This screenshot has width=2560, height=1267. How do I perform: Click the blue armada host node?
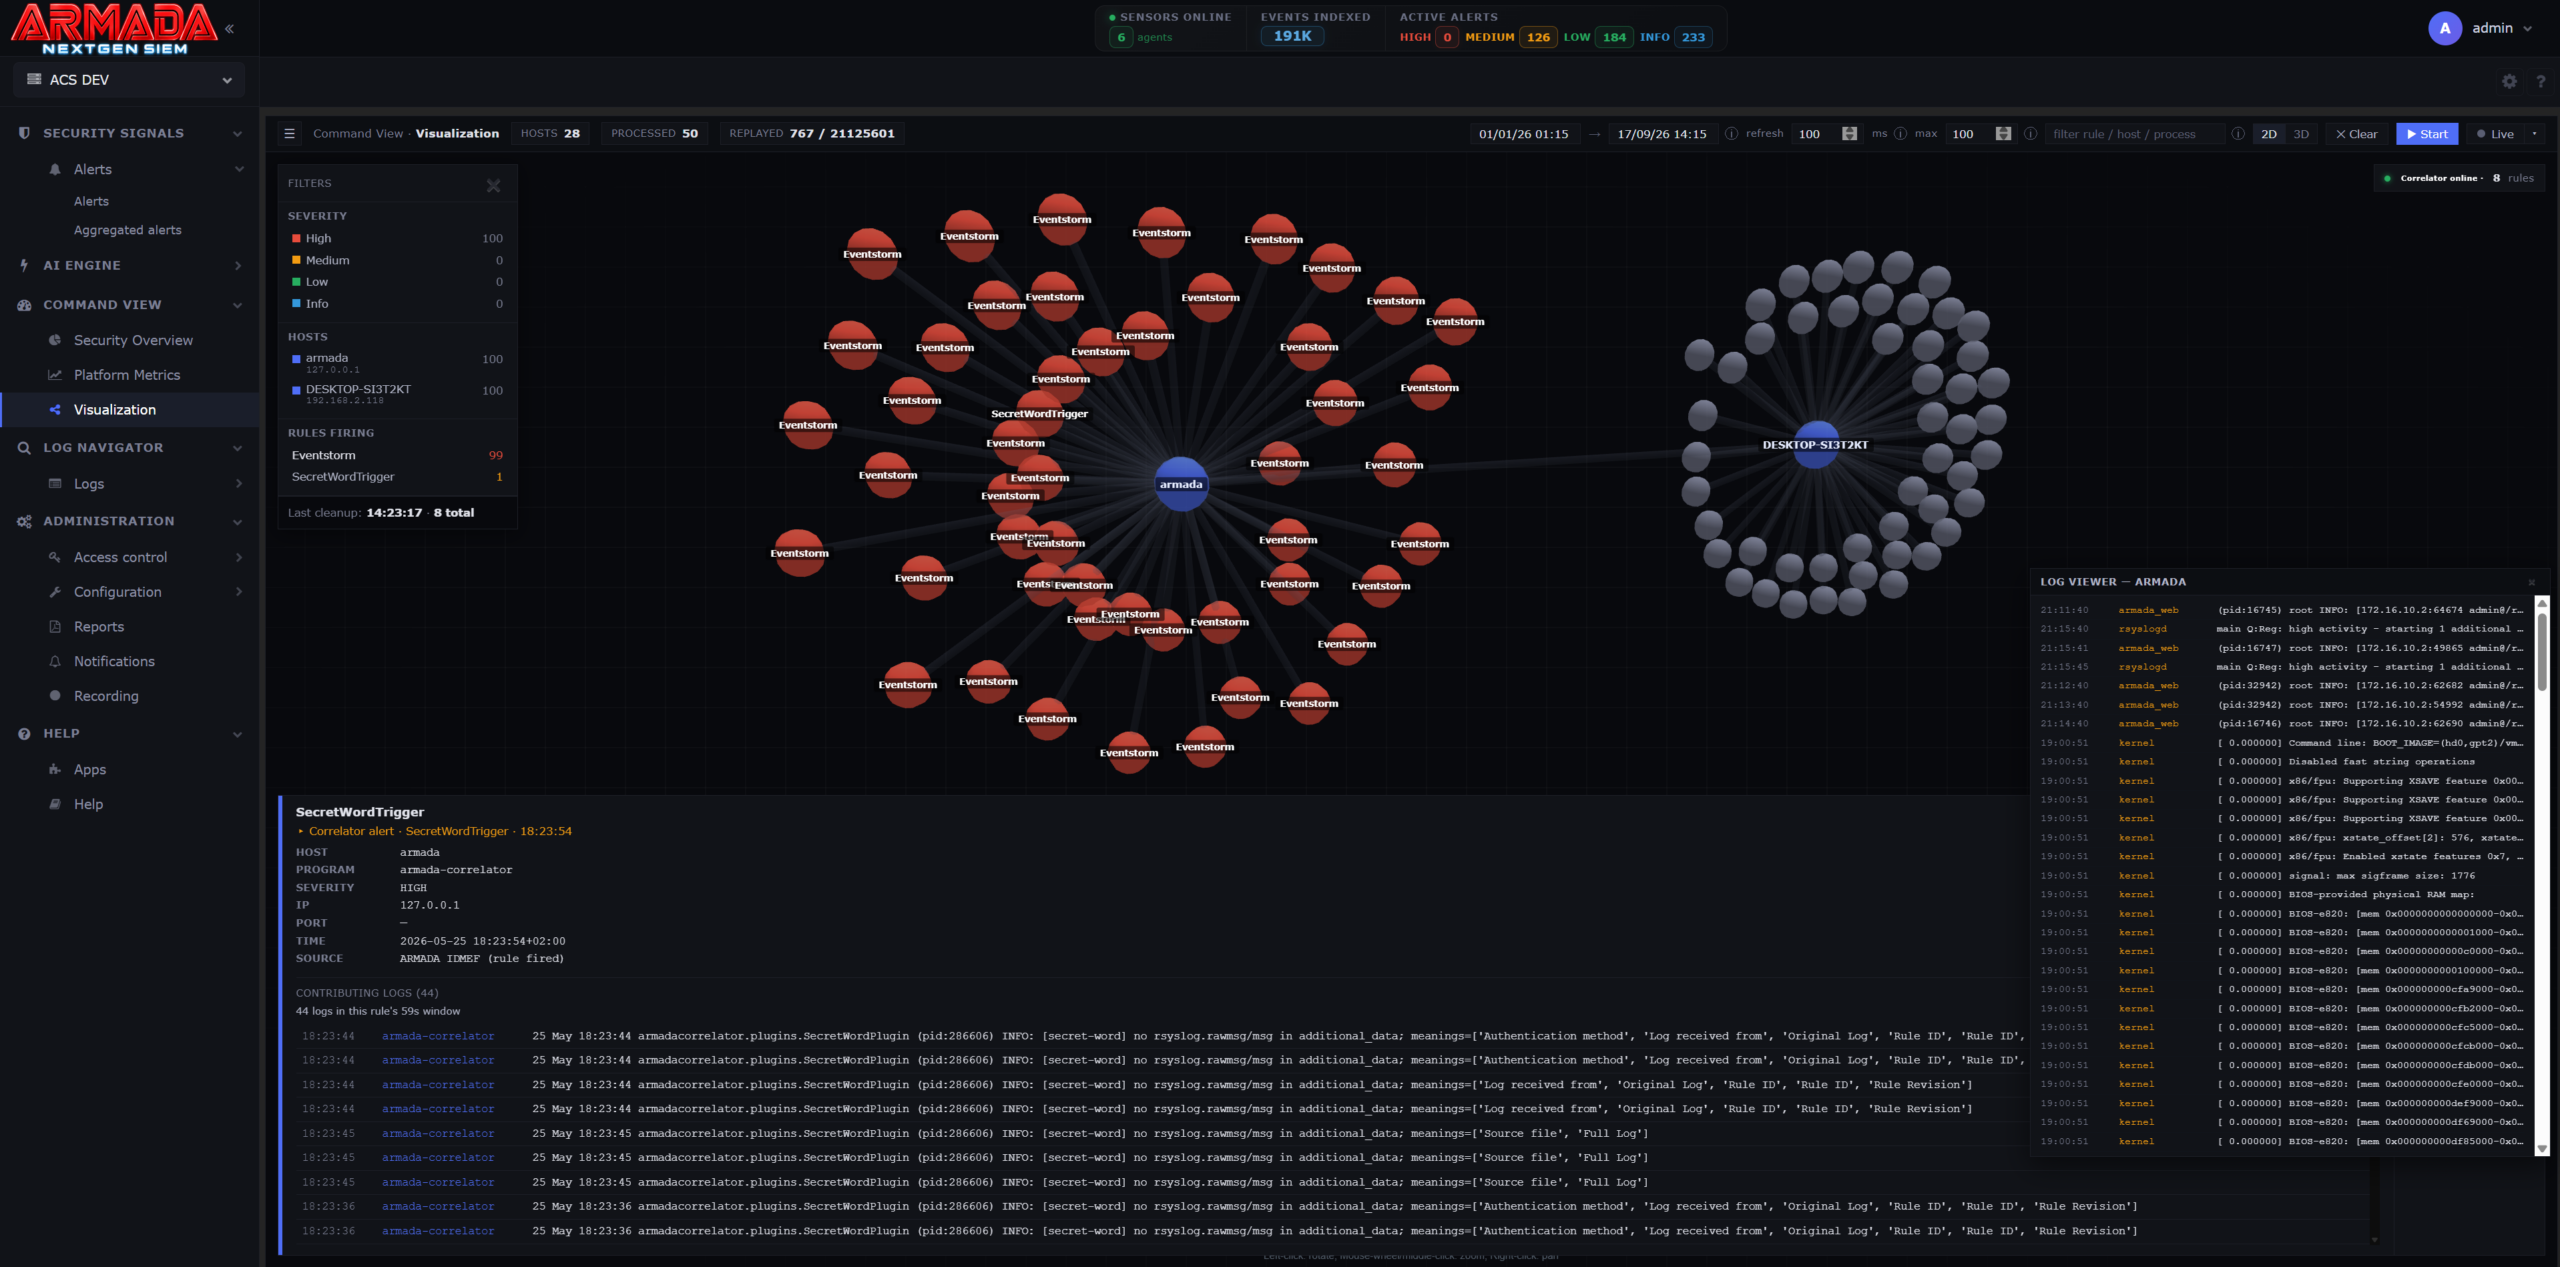pyautogui.click(x=1181, y=484)
